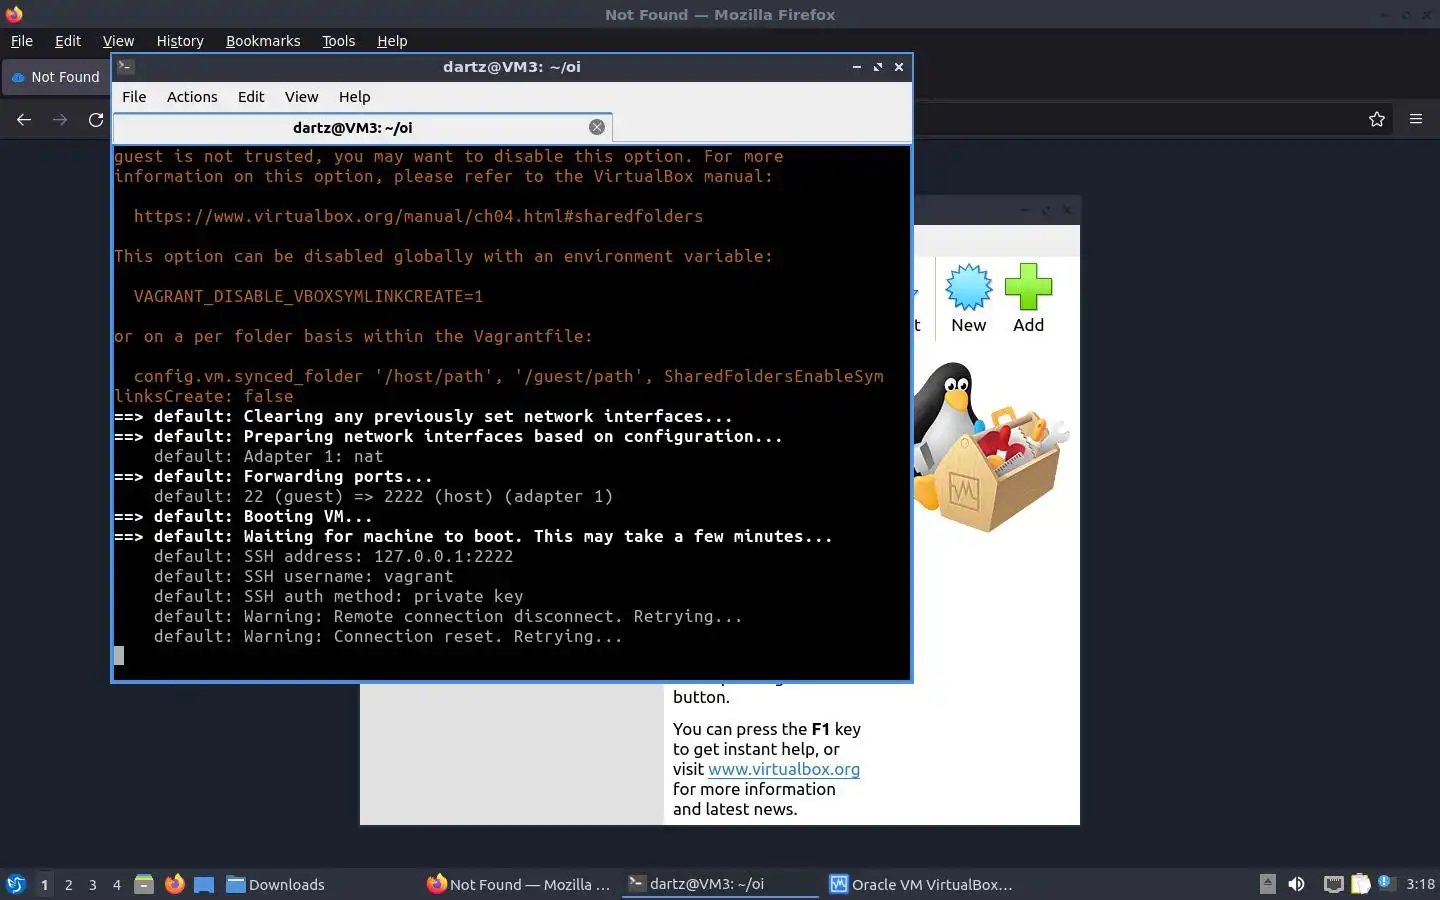Open the terminal's File menu
The image size is (1440, 900).
click(x=134, y=97)
